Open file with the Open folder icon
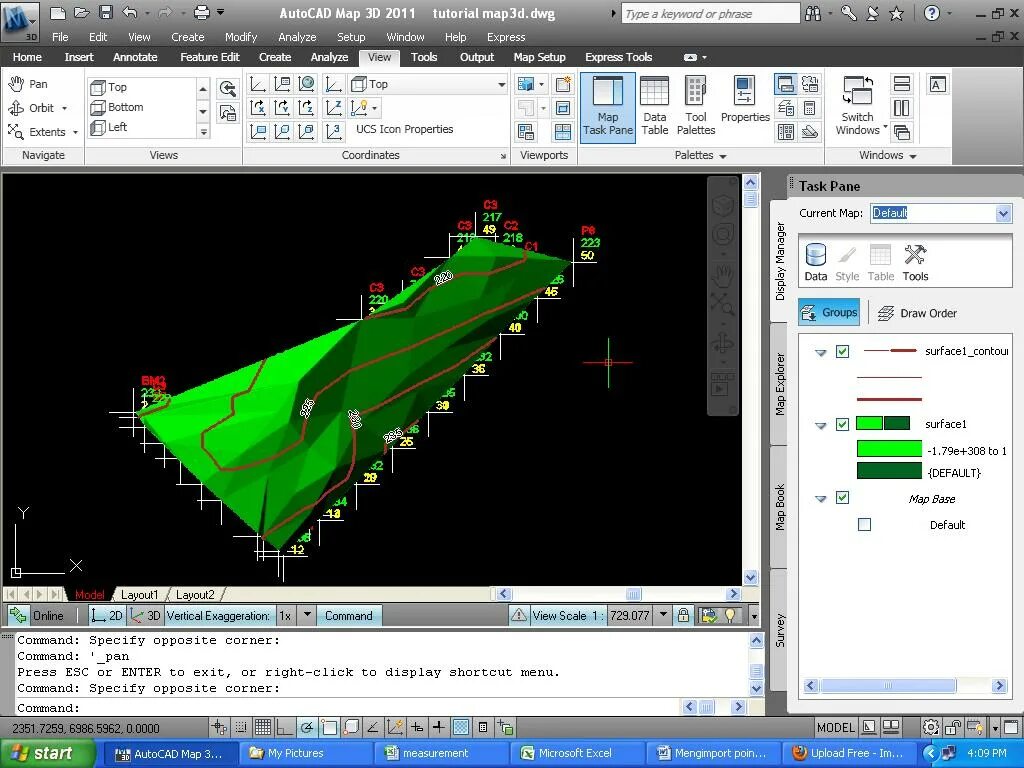This screenshot has width=1024, height=768. [x=81, y=12]
